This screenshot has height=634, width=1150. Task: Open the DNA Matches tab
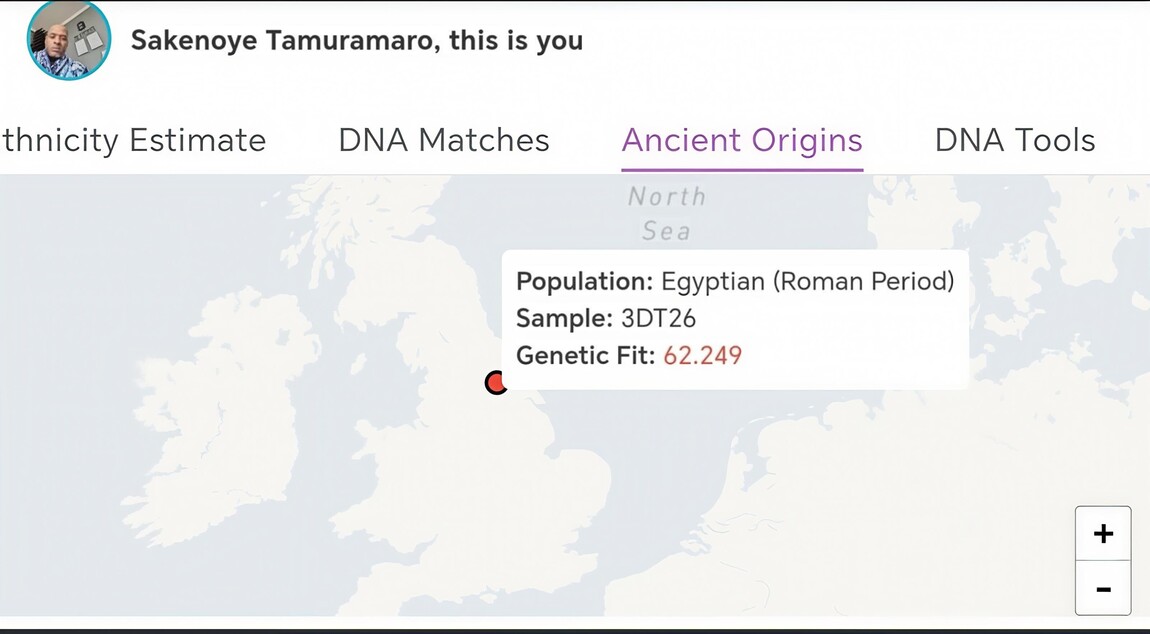[x=444, y=141]
